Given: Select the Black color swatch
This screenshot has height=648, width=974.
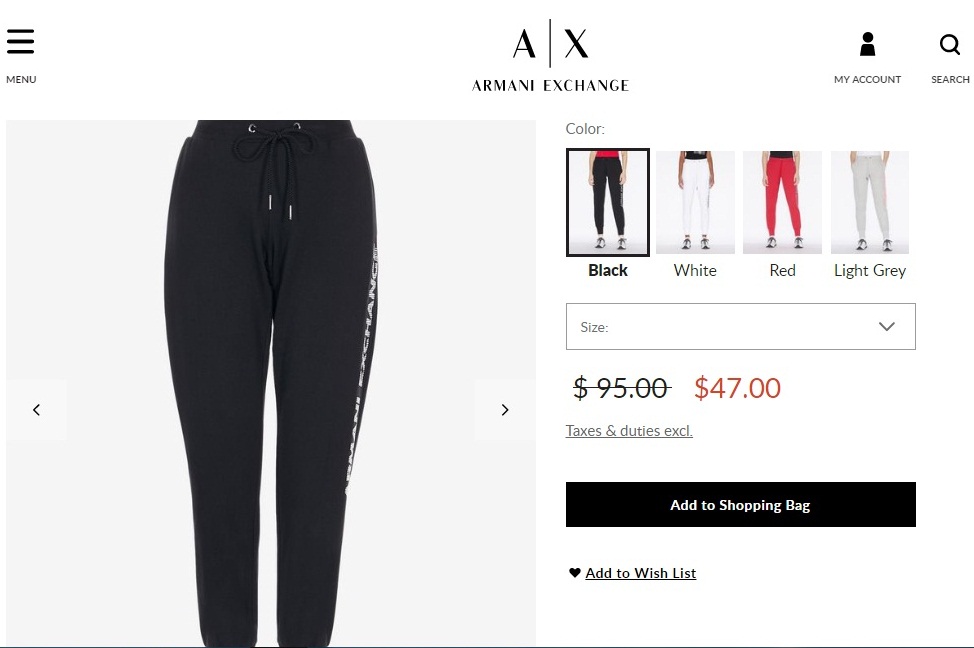Looking at the screenshot, I should 608,203.
